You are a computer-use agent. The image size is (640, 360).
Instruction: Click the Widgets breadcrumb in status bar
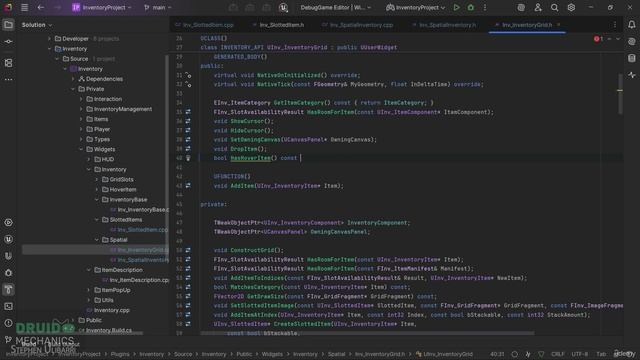coord(272,354)
